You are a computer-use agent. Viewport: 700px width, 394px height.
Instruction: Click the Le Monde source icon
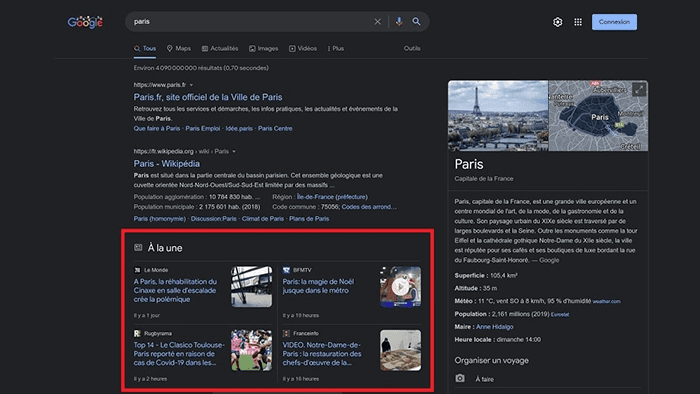(137, 270)
